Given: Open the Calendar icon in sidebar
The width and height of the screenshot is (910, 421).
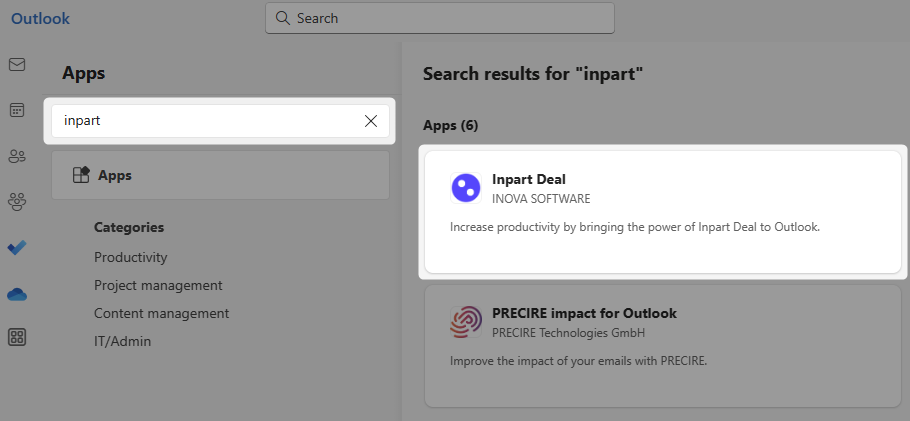Looking at the screenshot, I should [x=17, y=110].
